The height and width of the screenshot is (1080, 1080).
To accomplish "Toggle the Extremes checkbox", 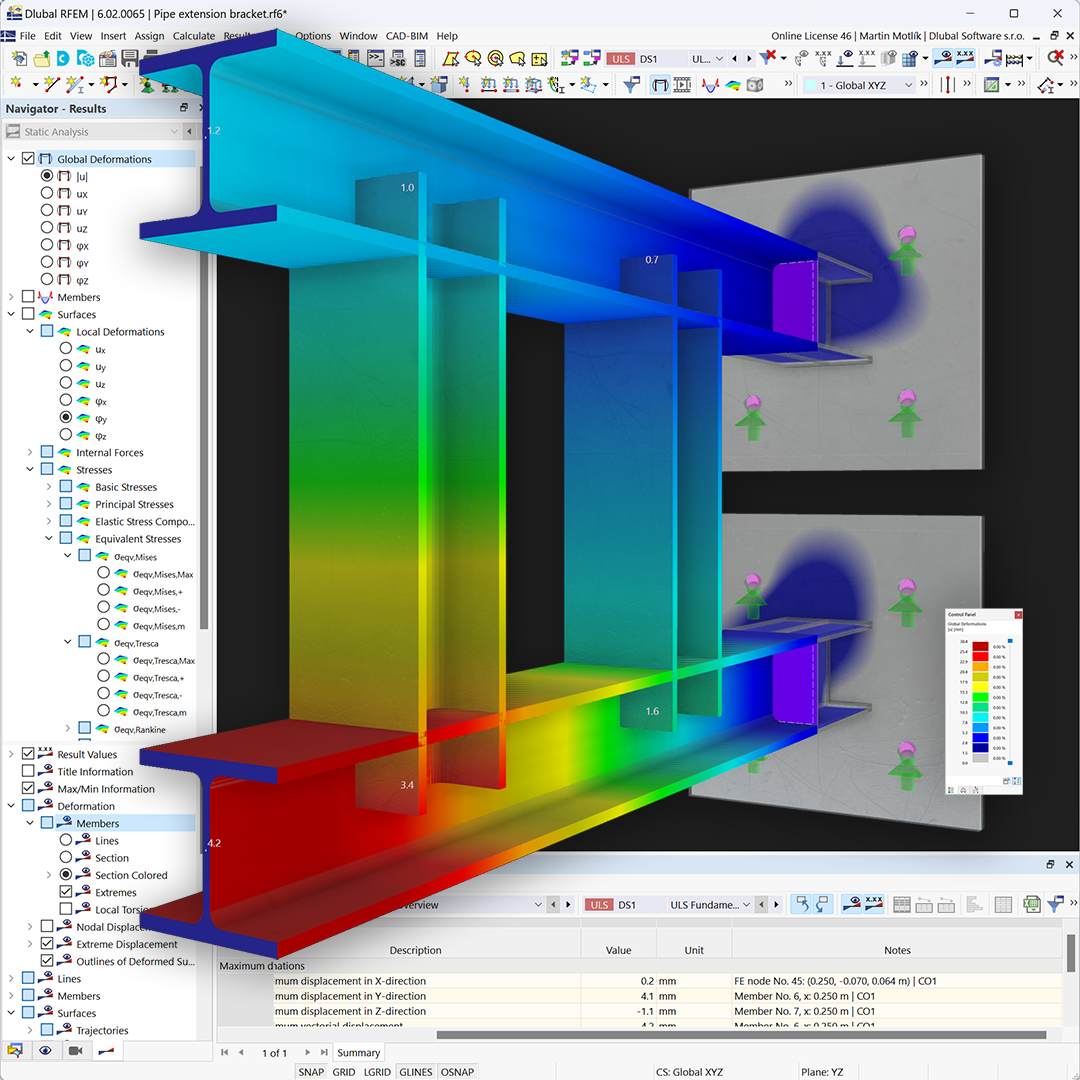I will click(65, 891).
